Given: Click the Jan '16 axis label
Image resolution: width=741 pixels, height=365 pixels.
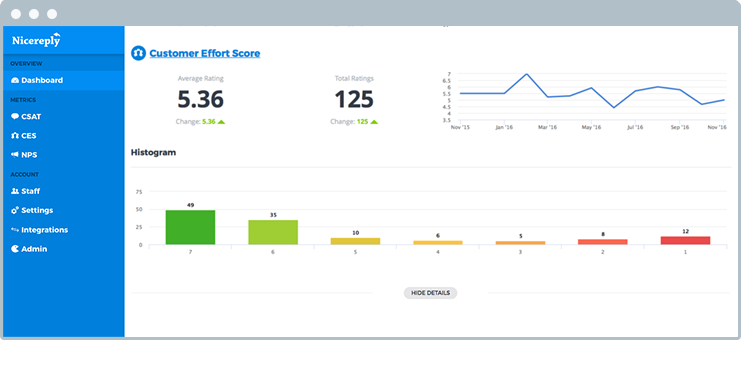Looking at the screenshot, I should point(504,128).
